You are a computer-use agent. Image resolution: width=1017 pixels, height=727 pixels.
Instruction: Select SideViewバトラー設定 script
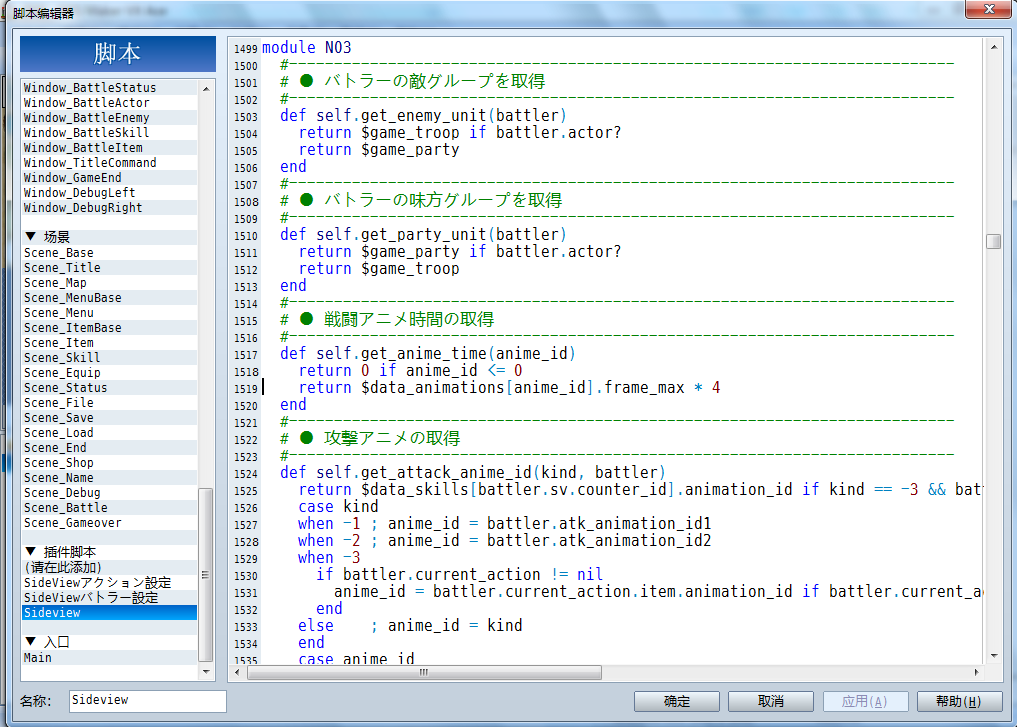click(x=110, y=597)
